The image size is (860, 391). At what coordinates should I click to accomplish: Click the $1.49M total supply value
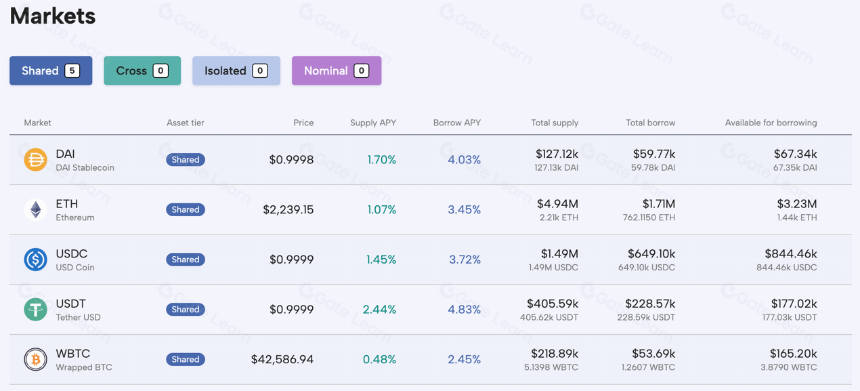559,254
